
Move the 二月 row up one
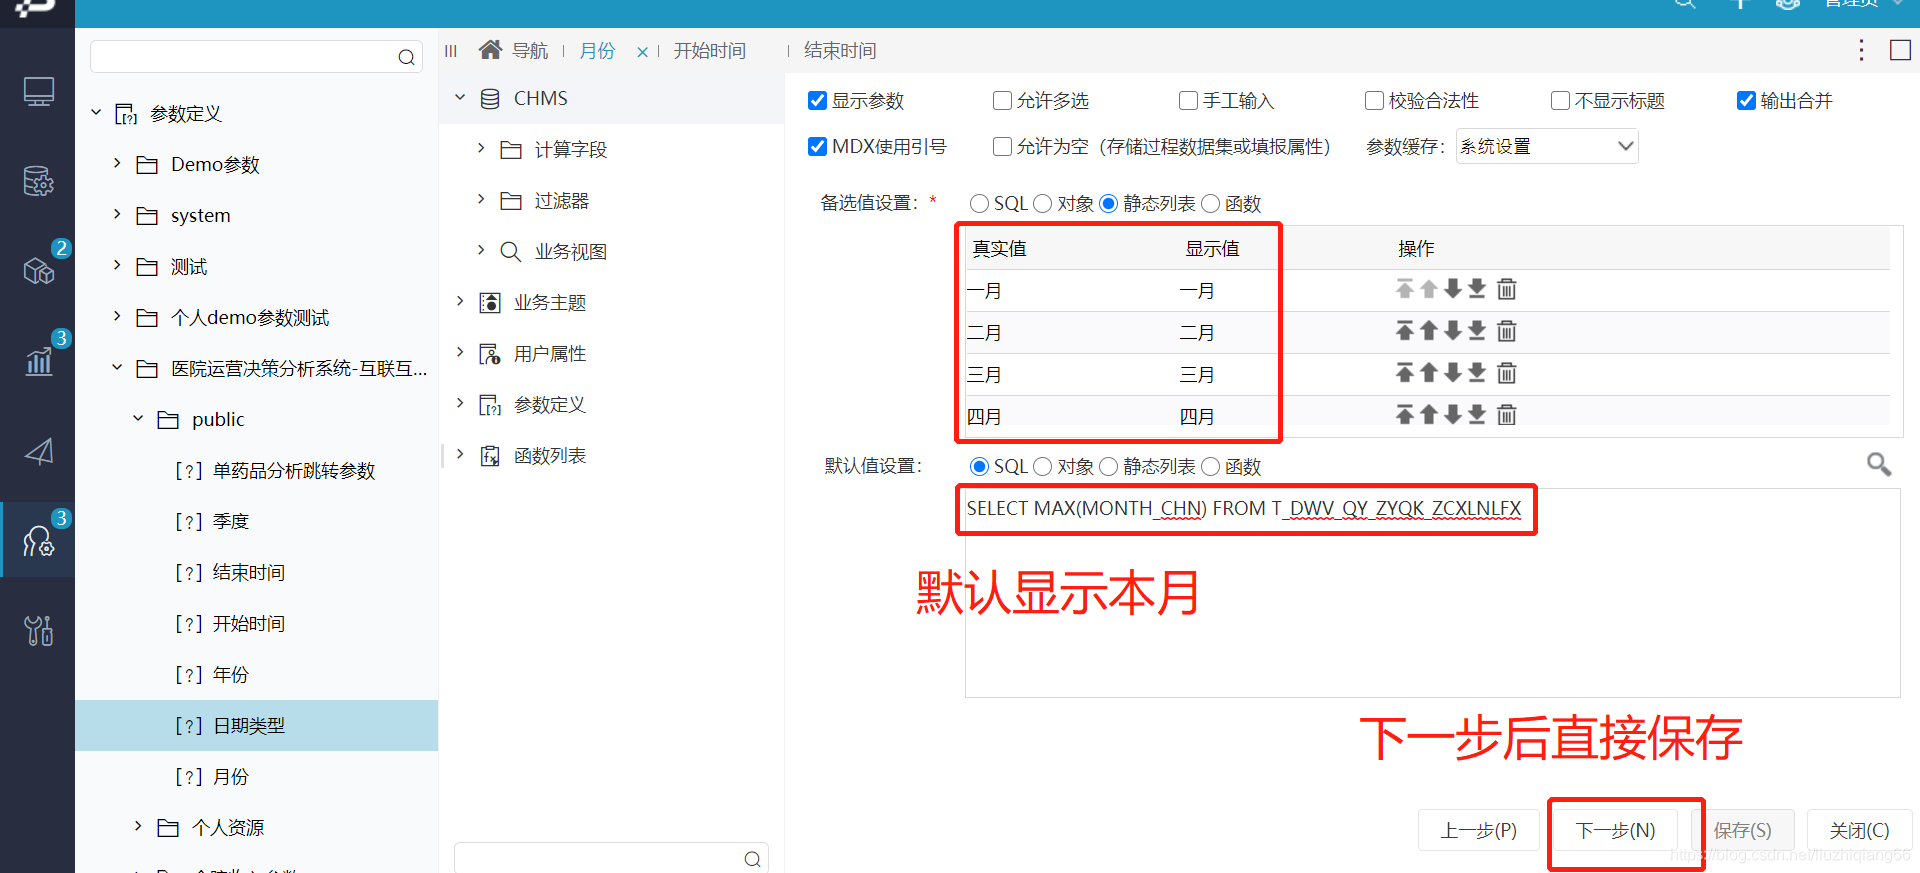click(x=1429, y=331)
